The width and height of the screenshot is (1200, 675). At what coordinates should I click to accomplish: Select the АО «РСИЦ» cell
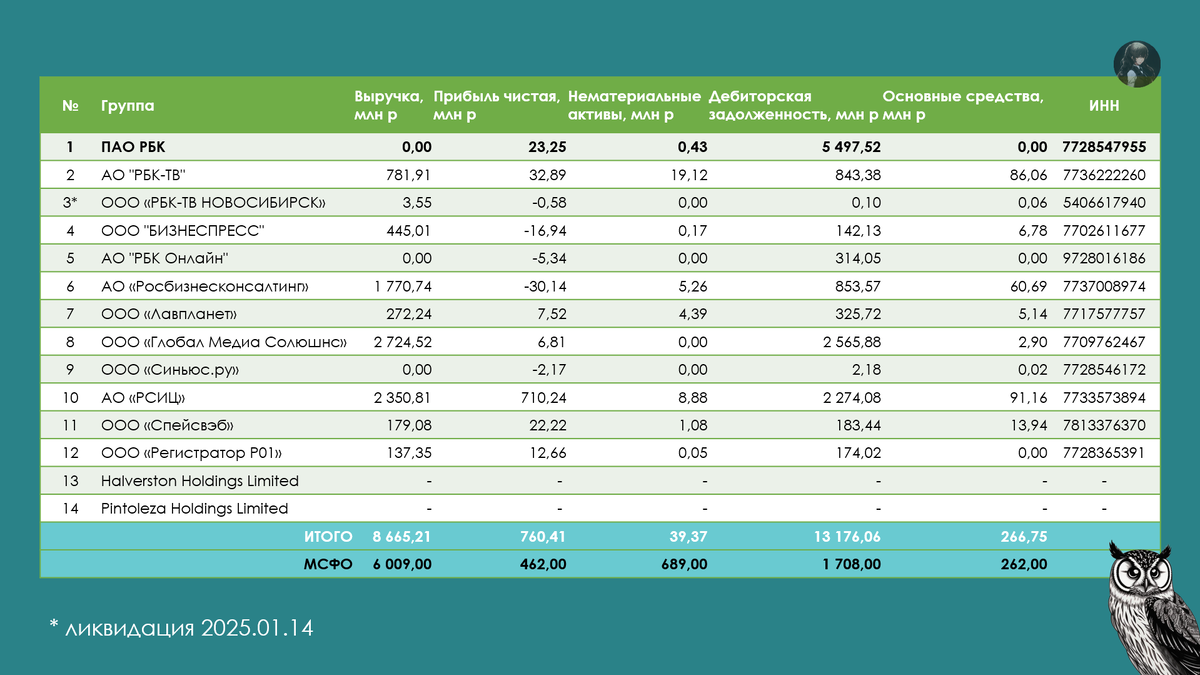(x=143, y=398)
